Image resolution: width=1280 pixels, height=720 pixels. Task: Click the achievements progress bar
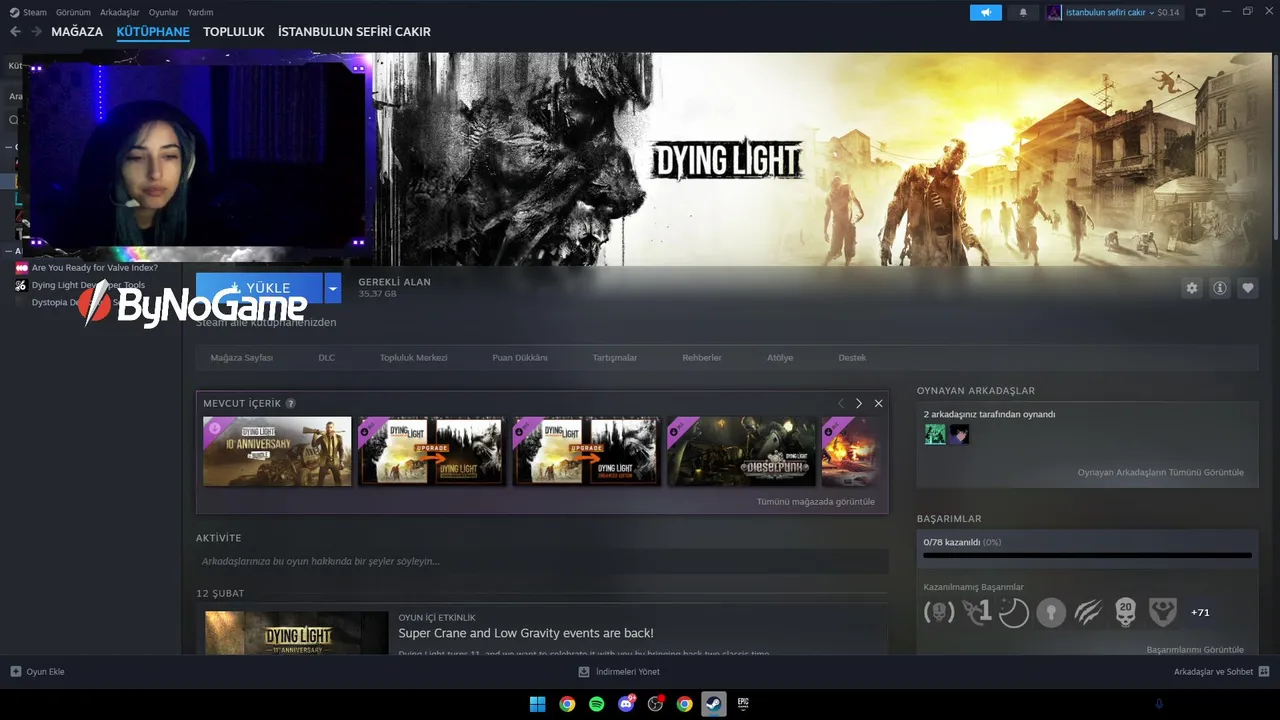click(1087, 555)
